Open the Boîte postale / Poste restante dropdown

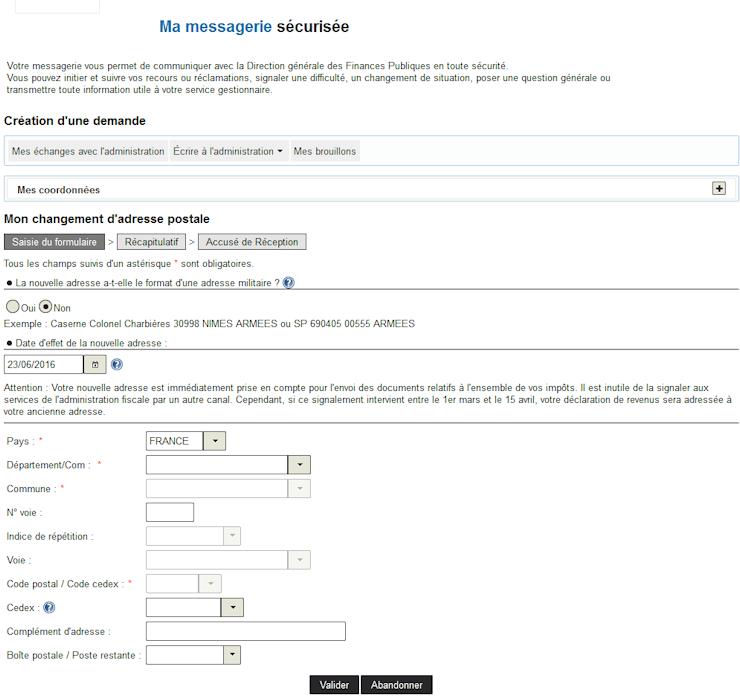coord(232,655)
